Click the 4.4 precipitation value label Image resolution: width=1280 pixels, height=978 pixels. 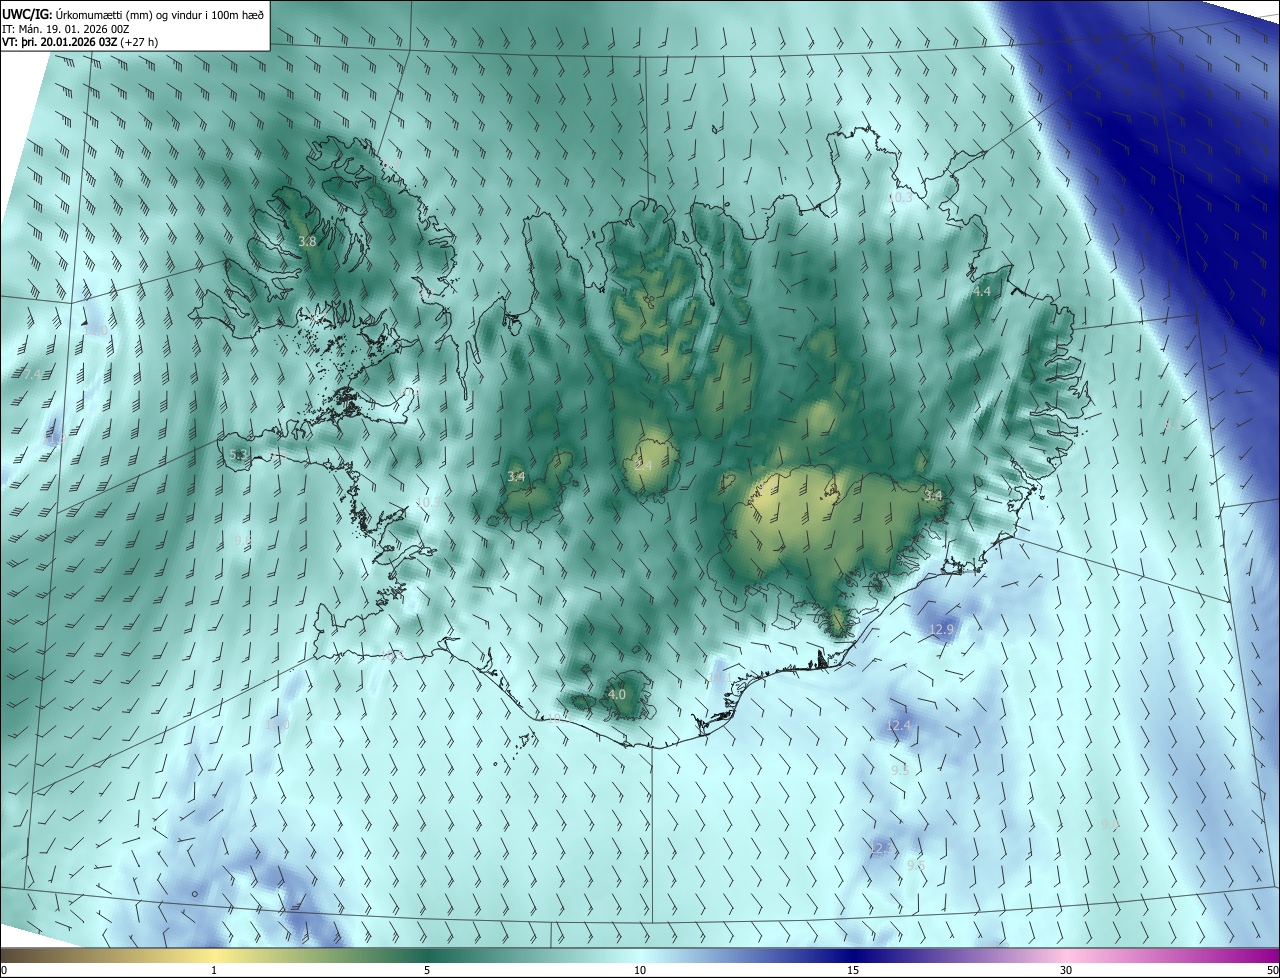981,291
